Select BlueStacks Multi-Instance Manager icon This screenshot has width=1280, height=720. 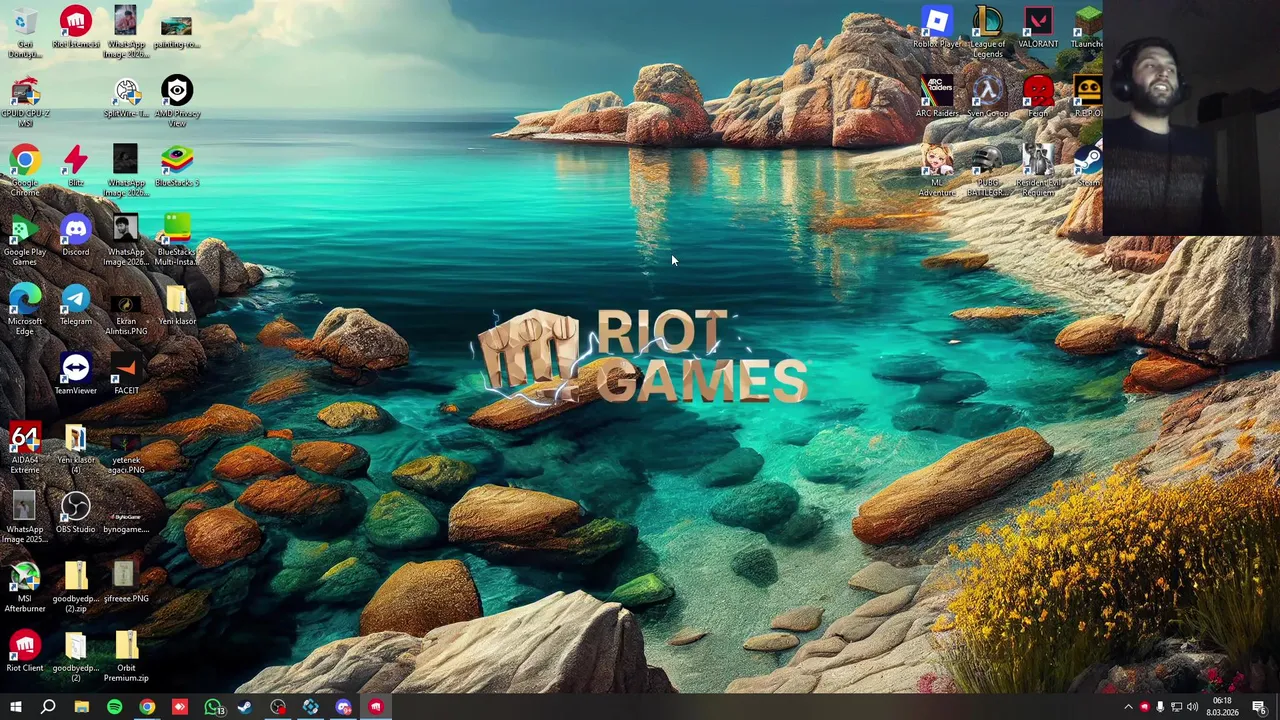pyautogui.click(x=177, y=240)
